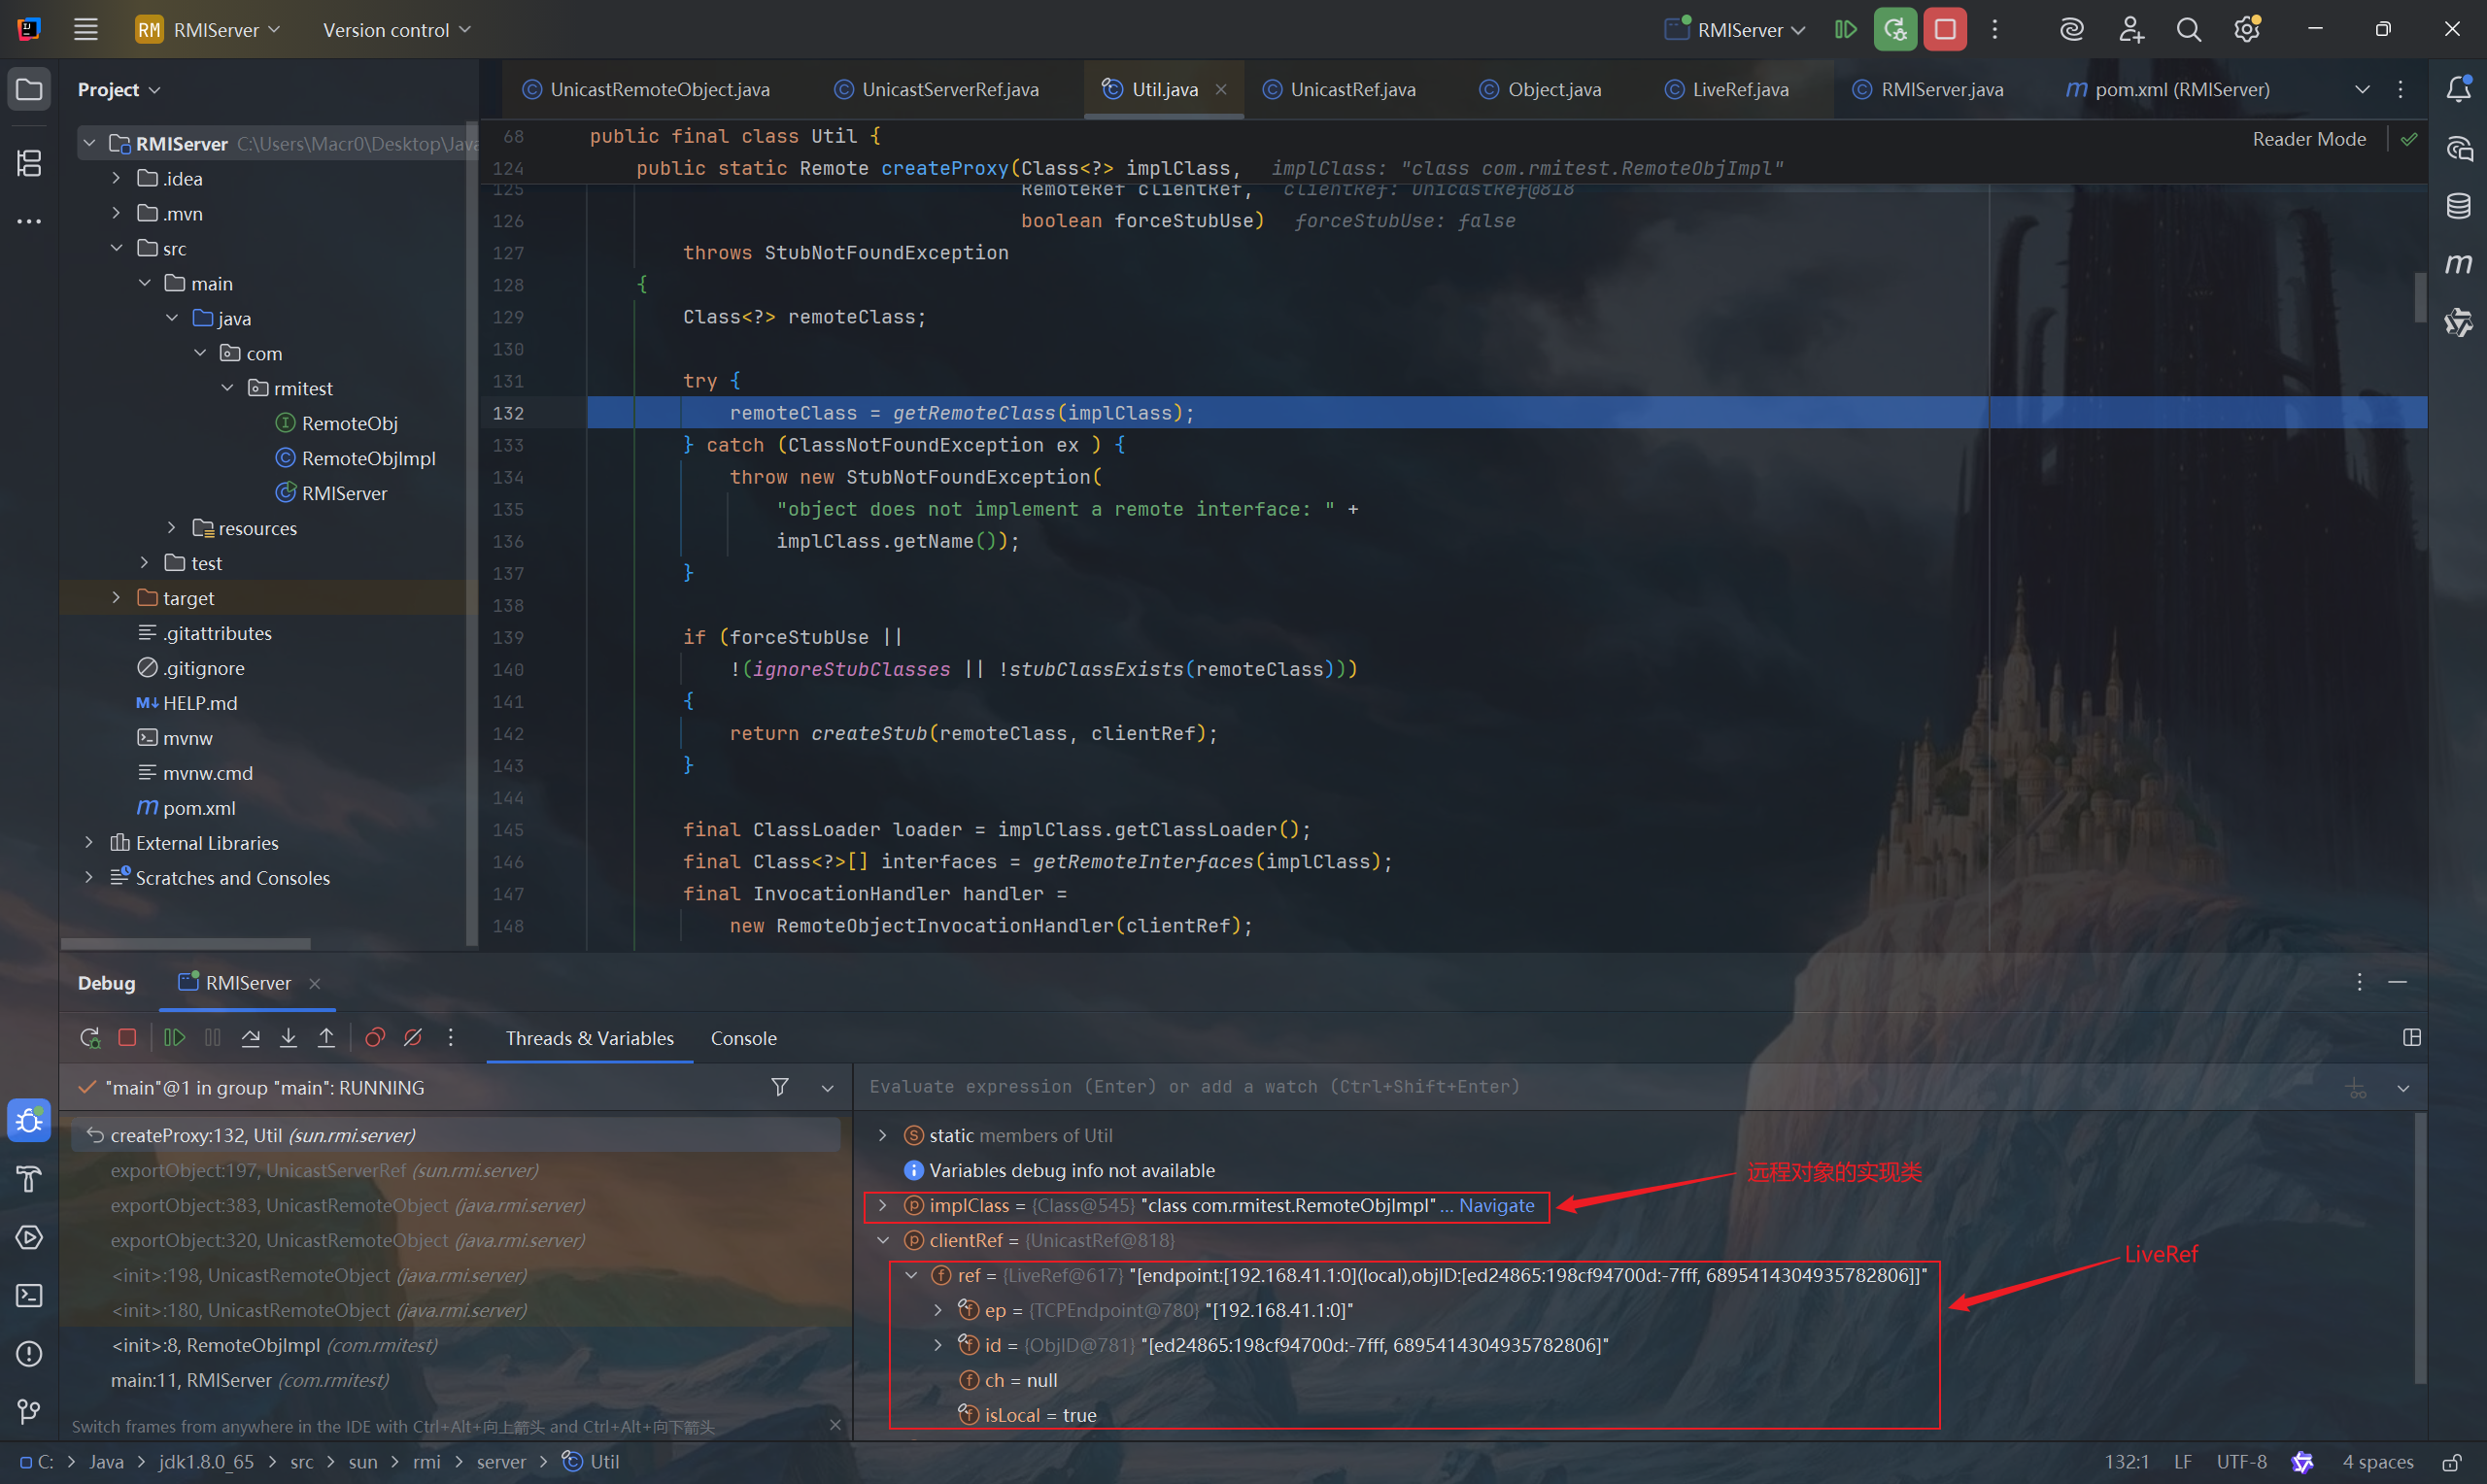The width and height of the screenshot is (2487, 1484).
Task: Click the Rerun debug icon in top toolbar
Action: pos(1895,29)
